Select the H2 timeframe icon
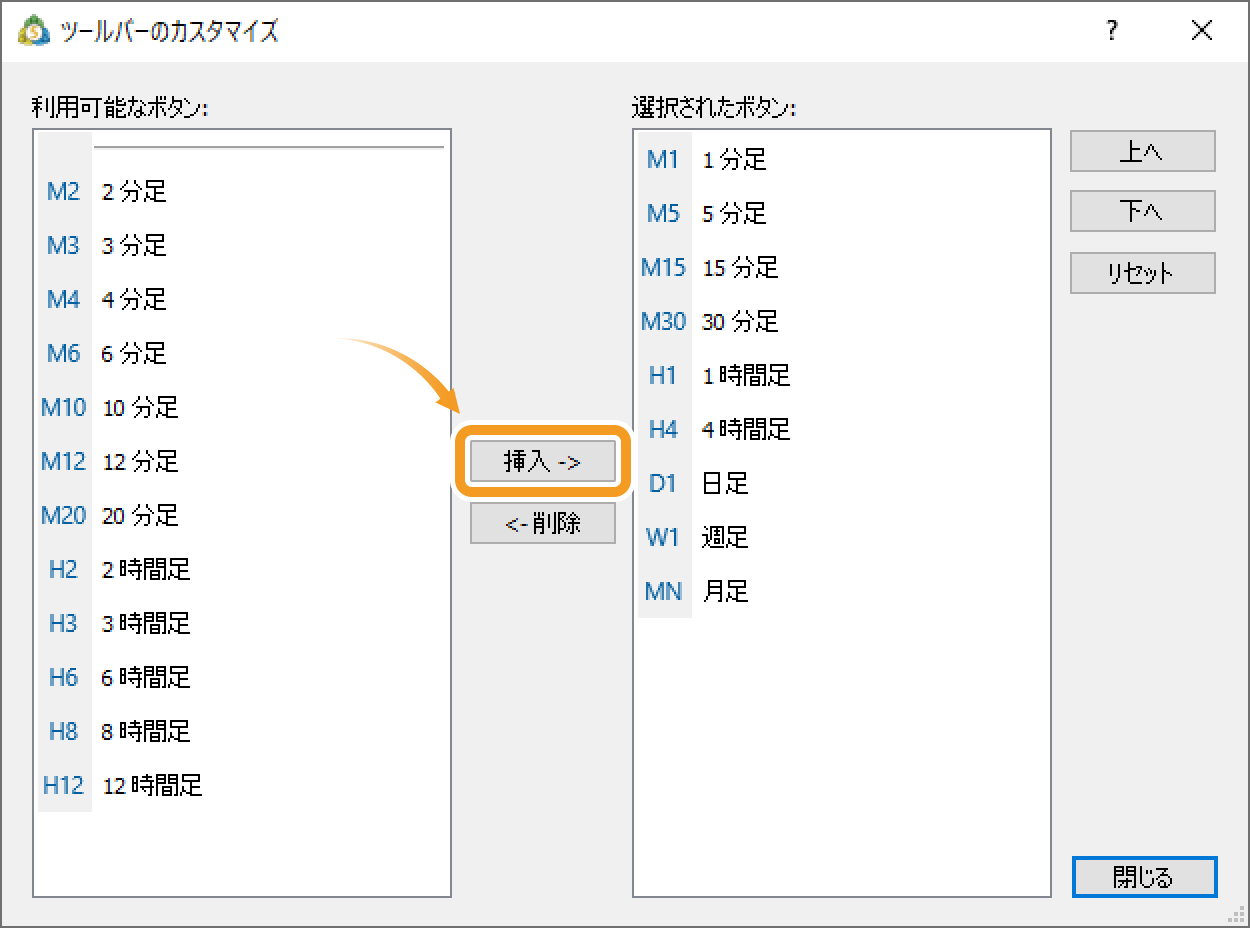The image size is (1250, 928). (63, 570)
